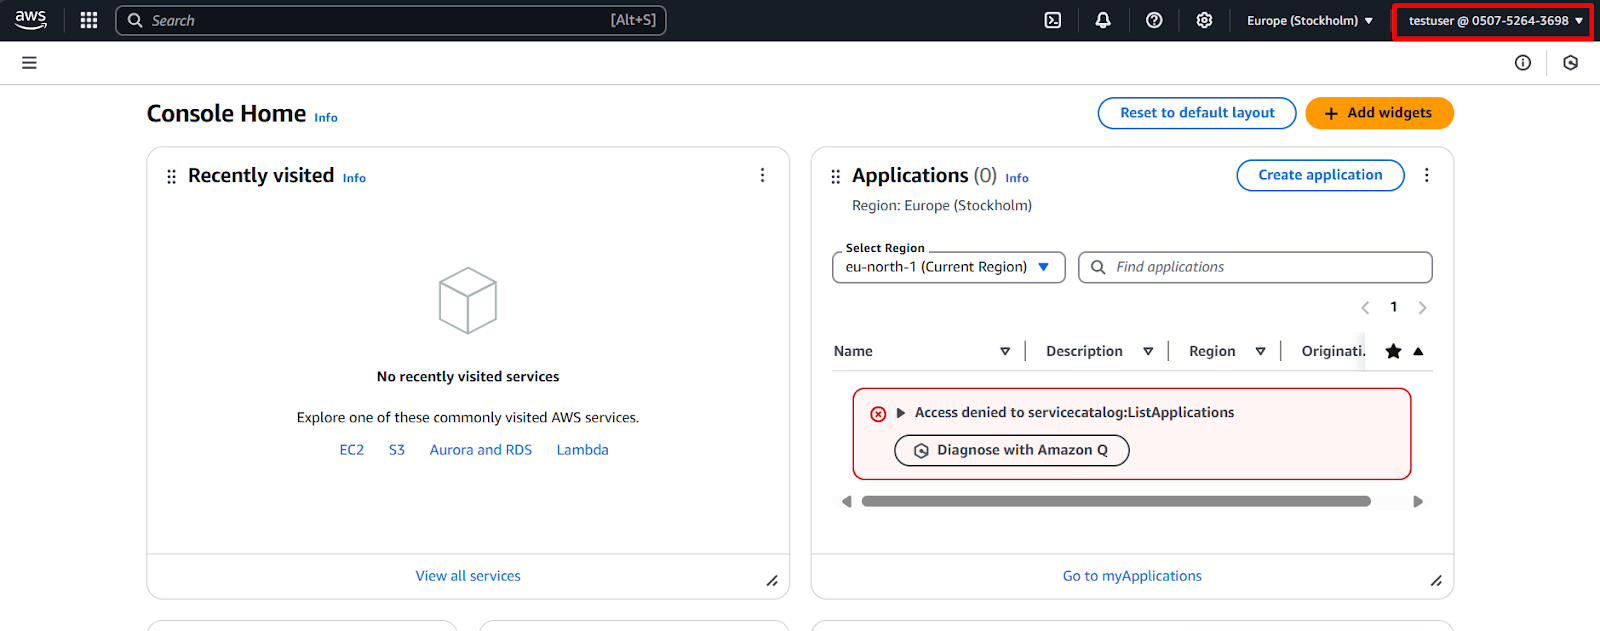Open Recently visited widget options menu
This screenshot has height=631, width=1600.
(x=762, y=175)
